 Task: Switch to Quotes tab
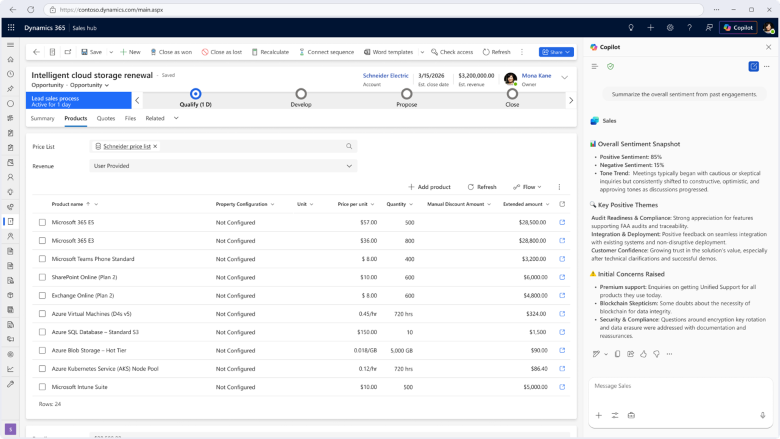click(105, 118)
